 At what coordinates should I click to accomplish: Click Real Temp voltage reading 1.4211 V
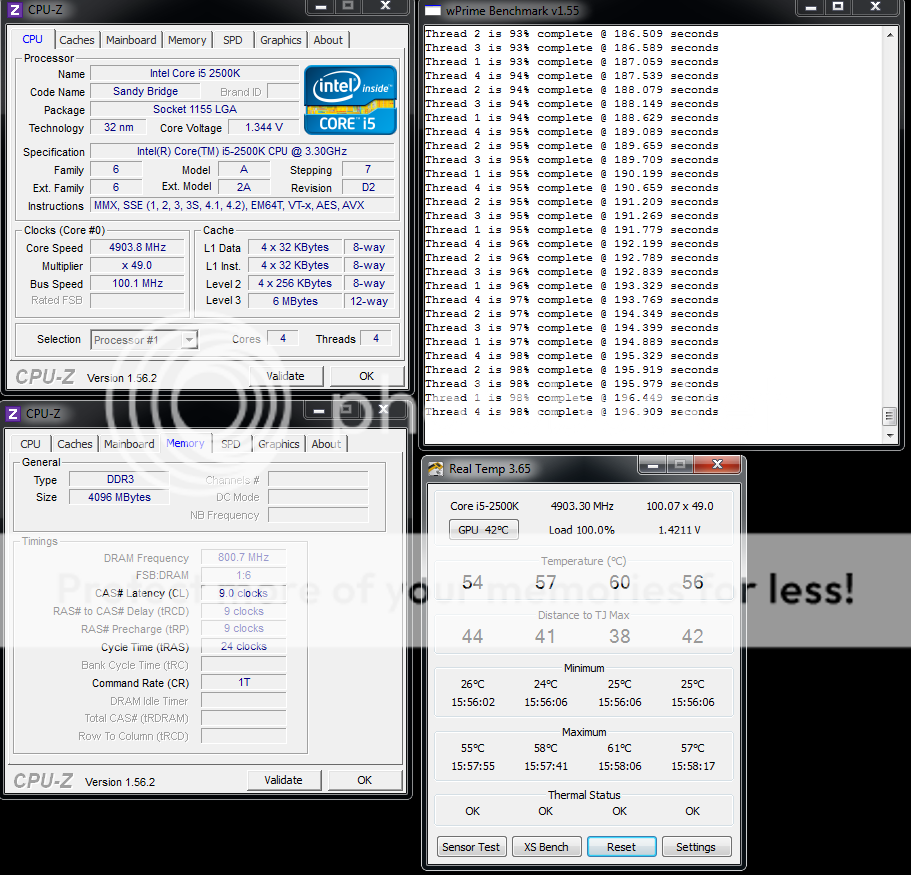point(679,530)
